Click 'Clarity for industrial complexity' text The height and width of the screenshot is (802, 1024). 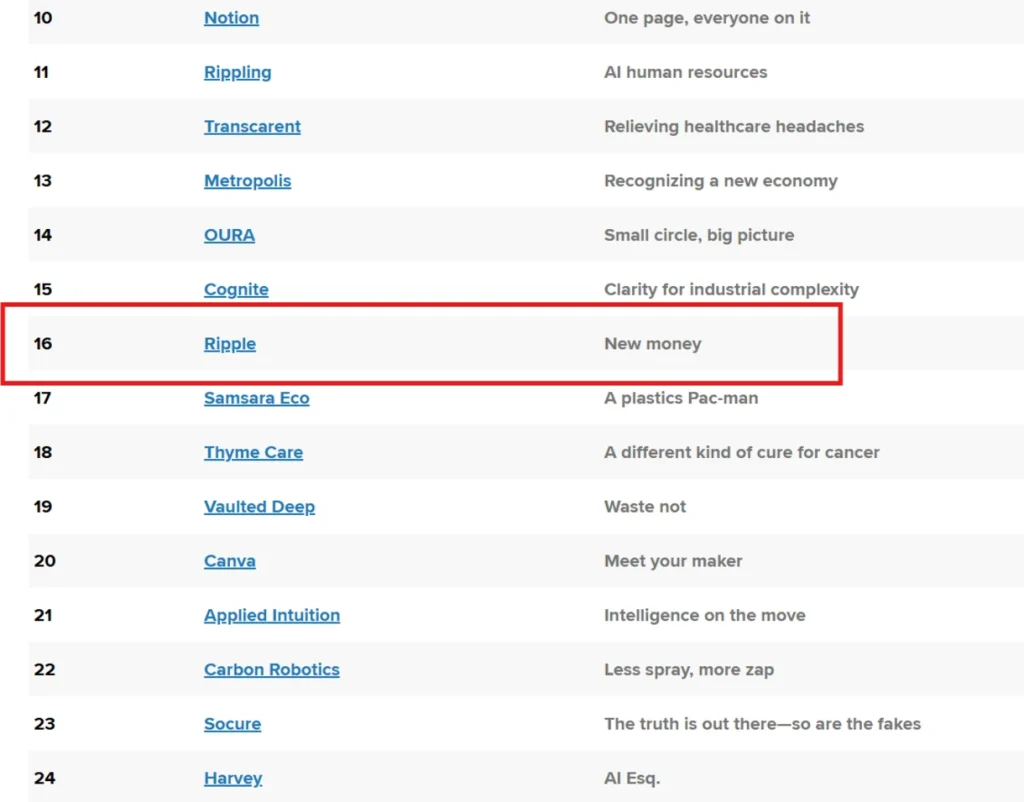coord(731,289)
